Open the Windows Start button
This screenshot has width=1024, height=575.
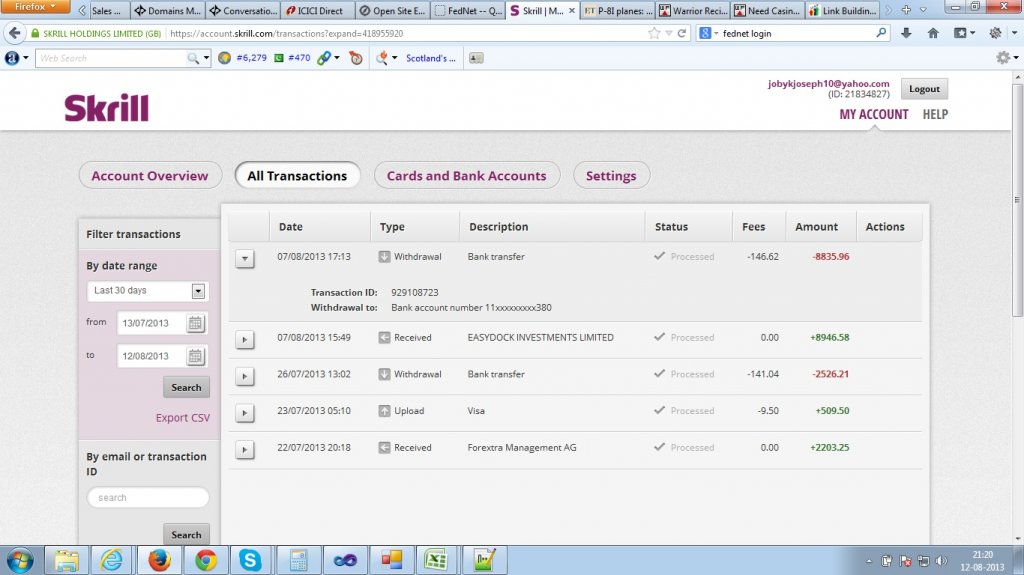(20, 561)
